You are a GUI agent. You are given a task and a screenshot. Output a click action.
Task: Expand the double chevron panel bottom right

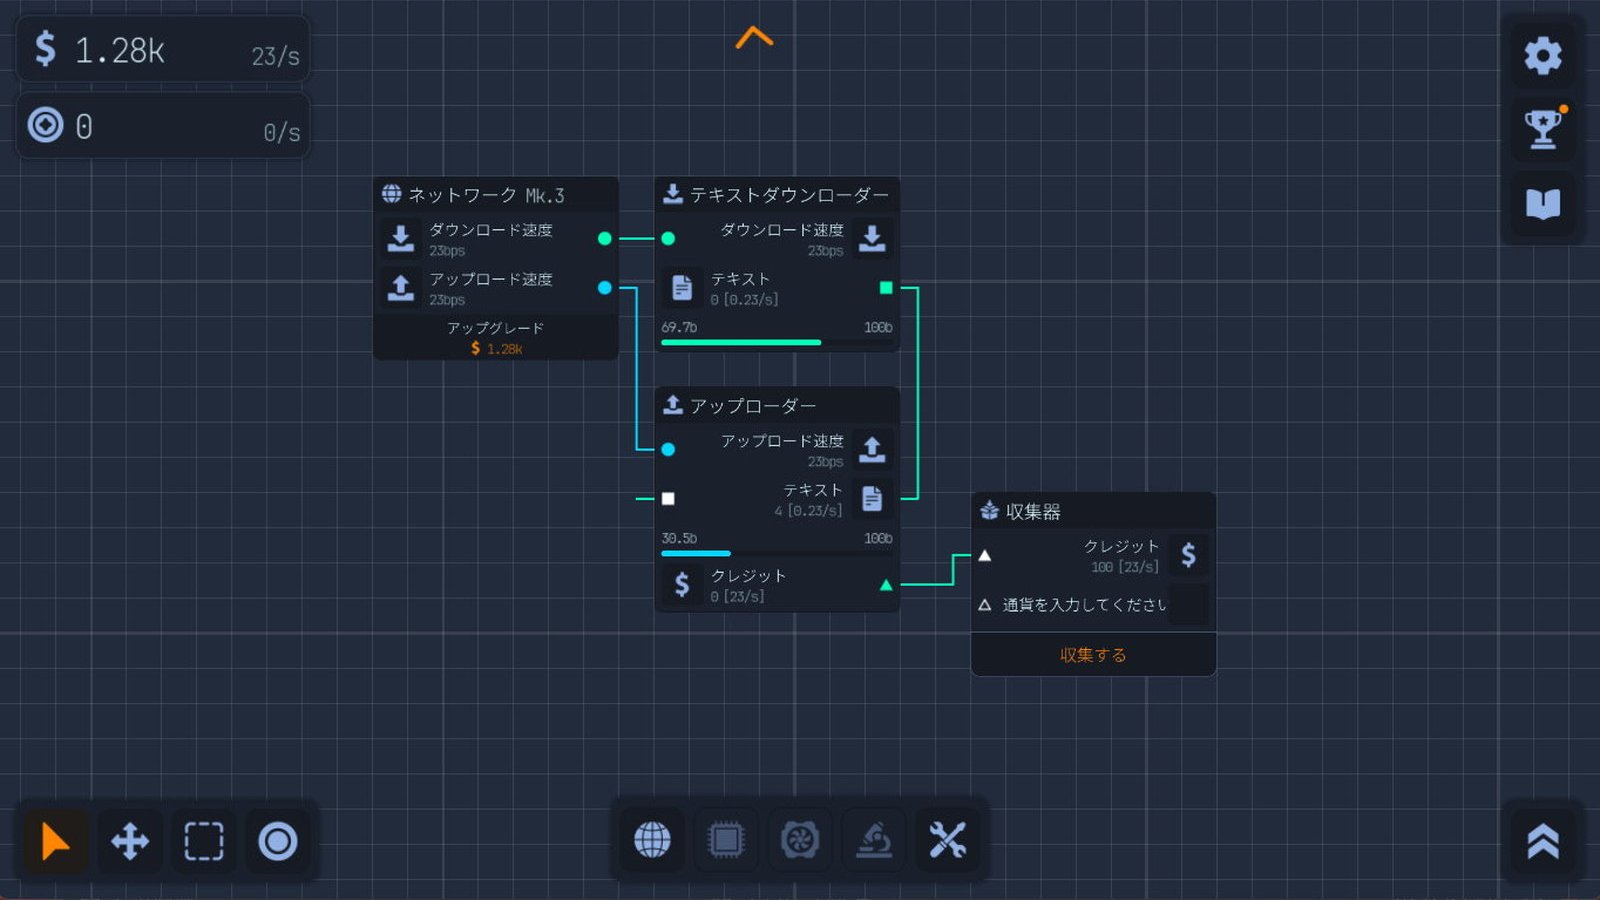pos(1542,841)
